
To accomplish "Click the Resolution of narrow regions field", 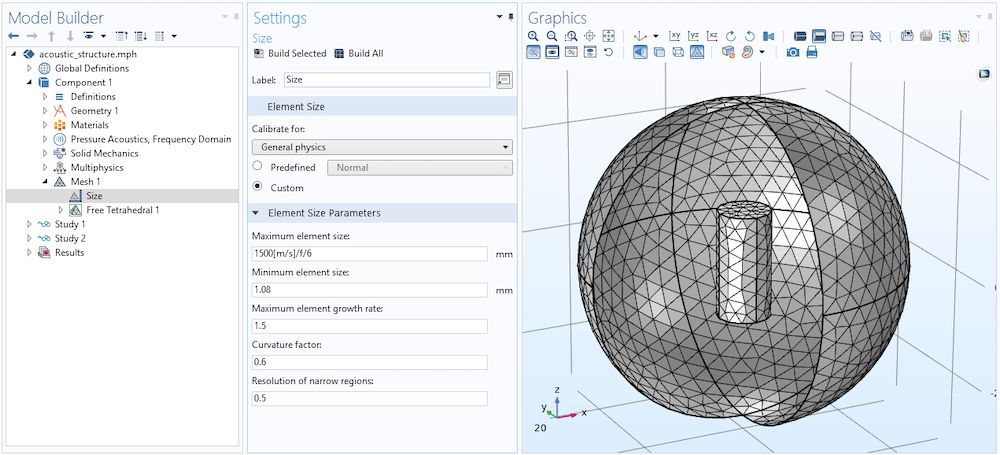I will click(369, 399).
